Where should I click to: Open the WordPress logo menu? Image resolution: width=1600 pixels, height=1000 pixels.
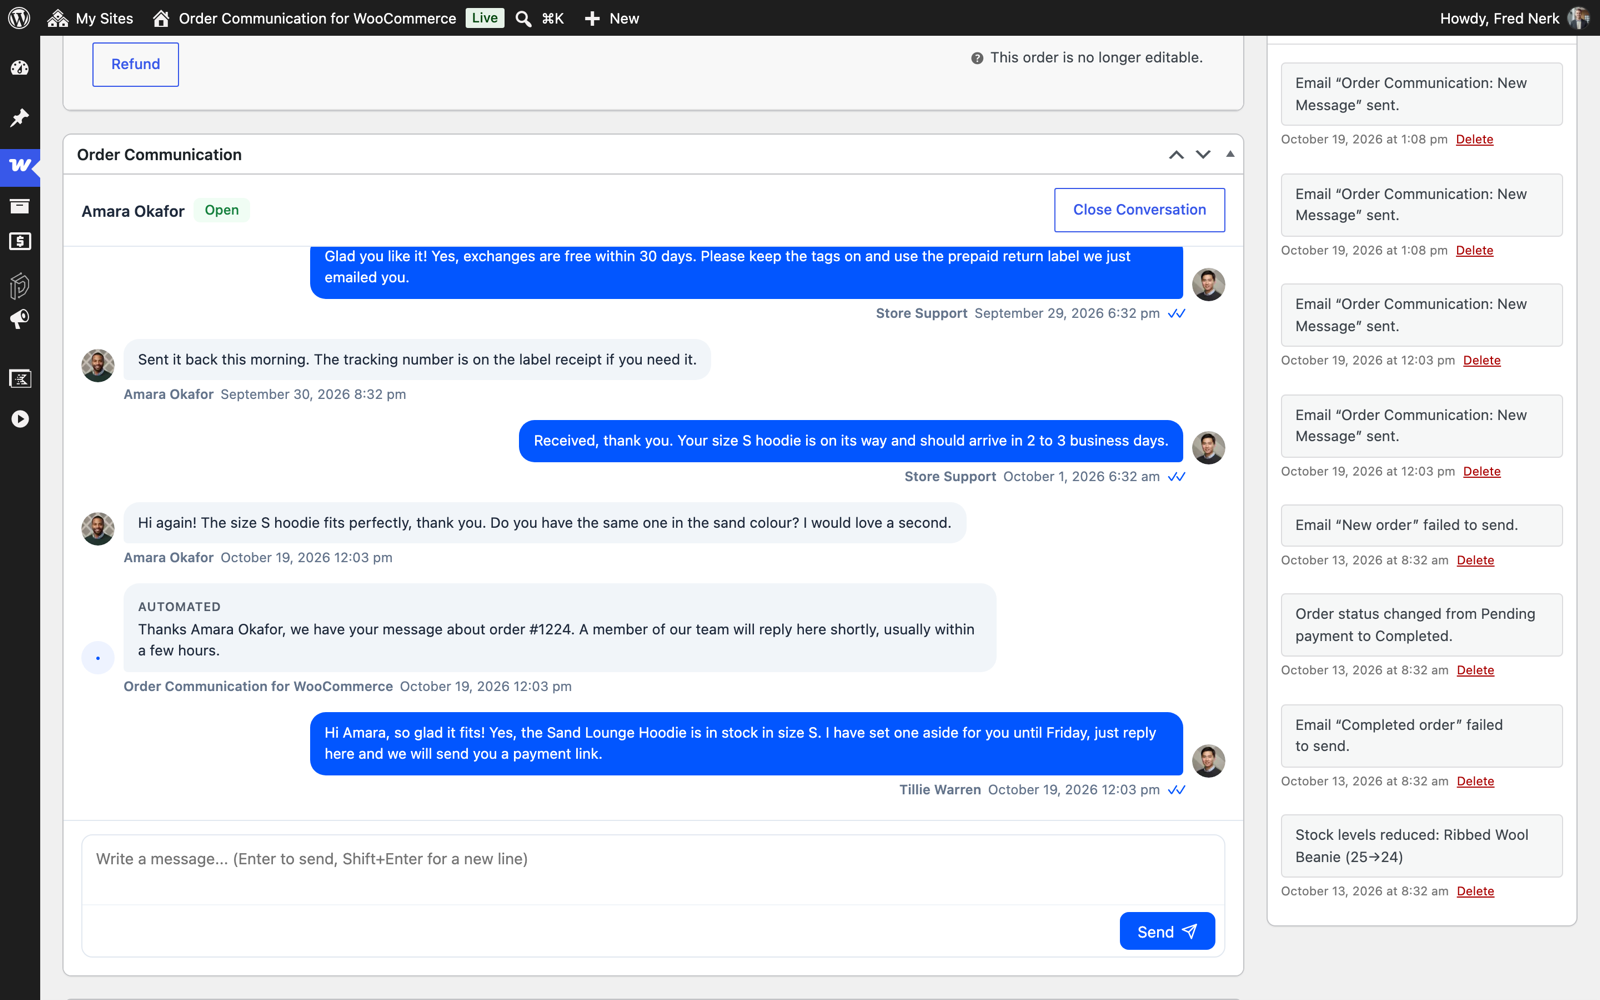coord(19,18)
